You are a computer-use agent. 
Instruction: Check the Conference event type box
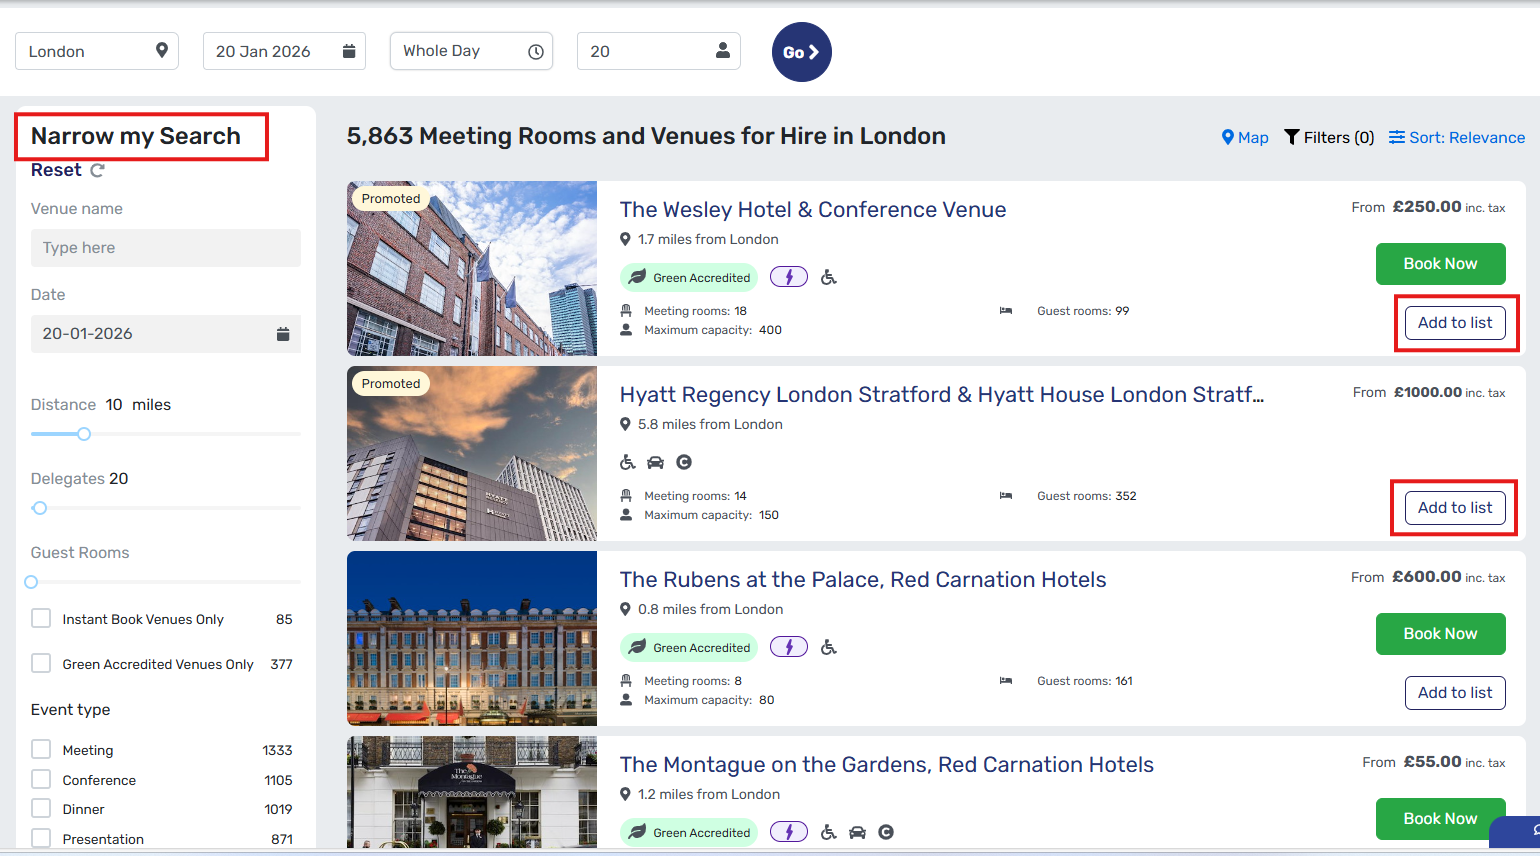tap(41, 779)
